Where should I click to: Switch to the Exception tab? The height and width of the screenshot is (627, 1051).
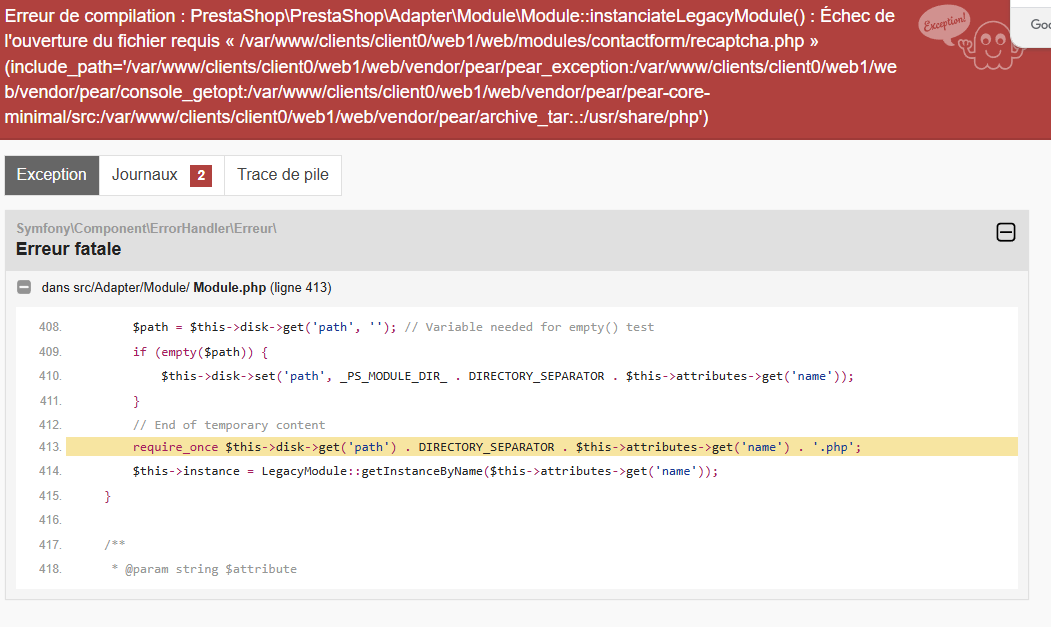tap(52, 175)
